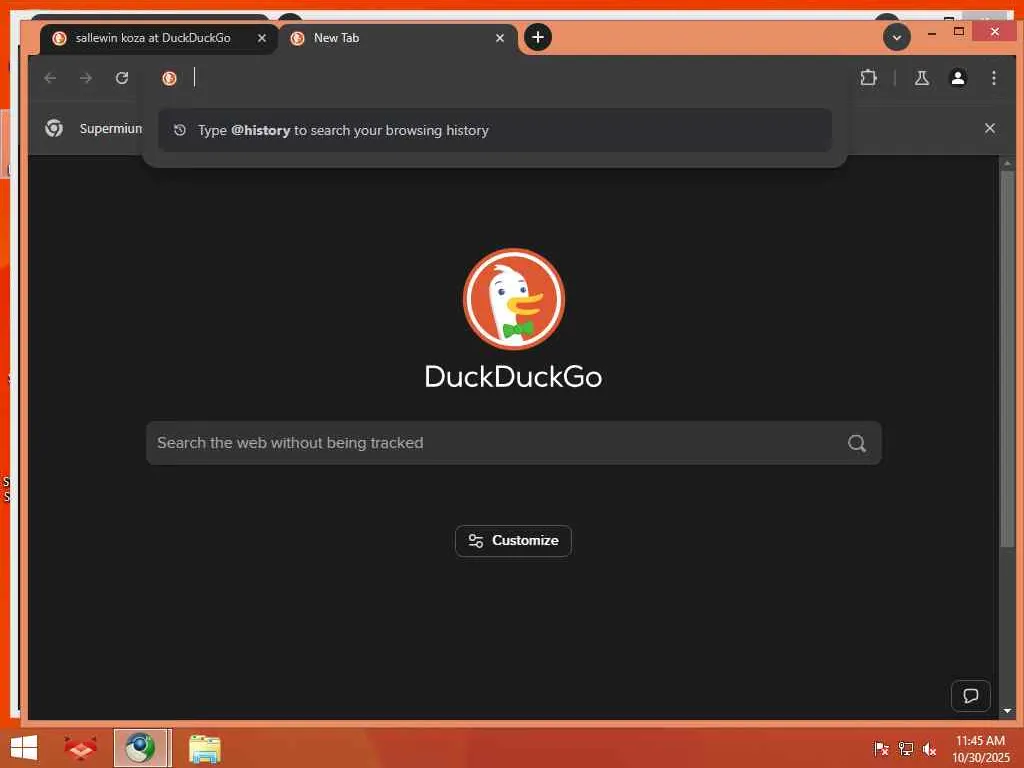Screen dimensions: 1024x768
Task: Open the three-dot browser menu
Action: (994, 78)
